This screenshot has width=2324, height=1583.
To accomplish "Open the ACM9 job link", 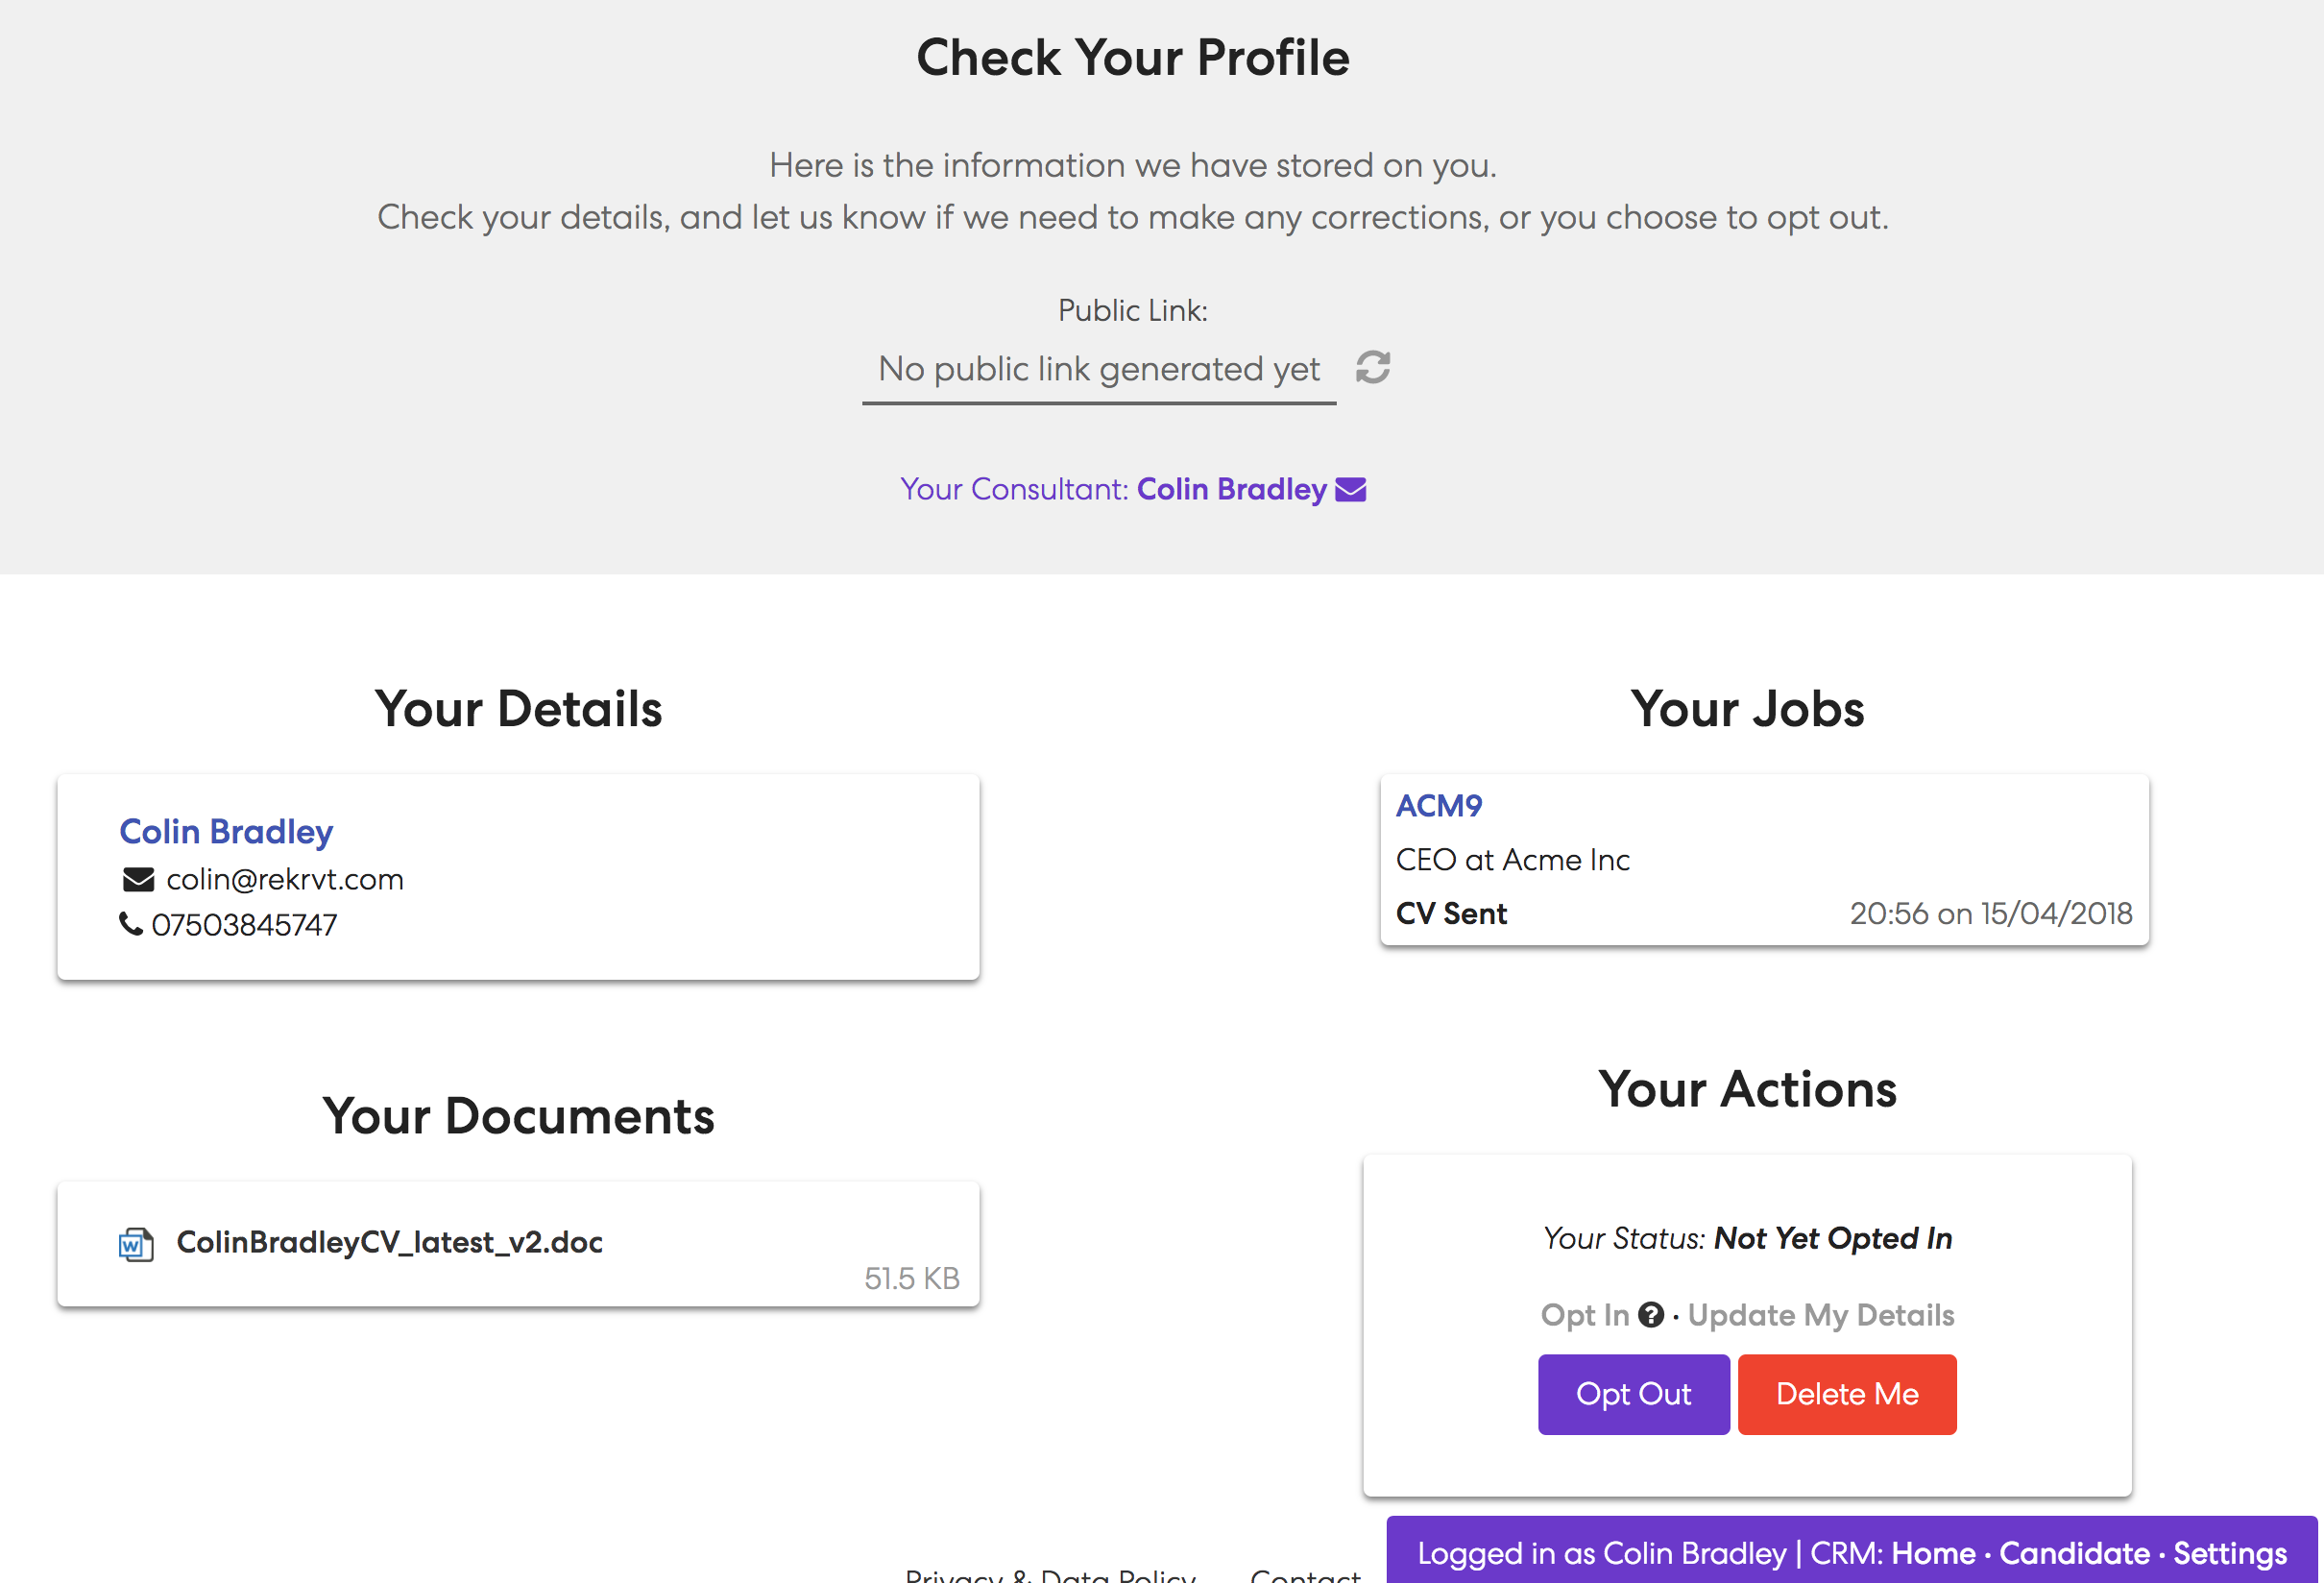I will tap(1439, 805).
